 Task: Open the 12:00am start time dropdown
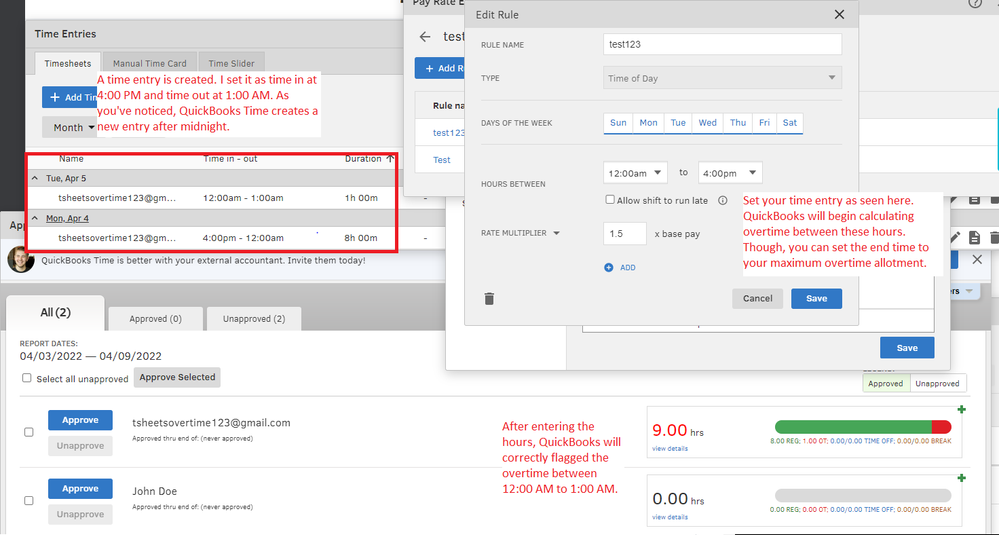(x=635, y=173)
